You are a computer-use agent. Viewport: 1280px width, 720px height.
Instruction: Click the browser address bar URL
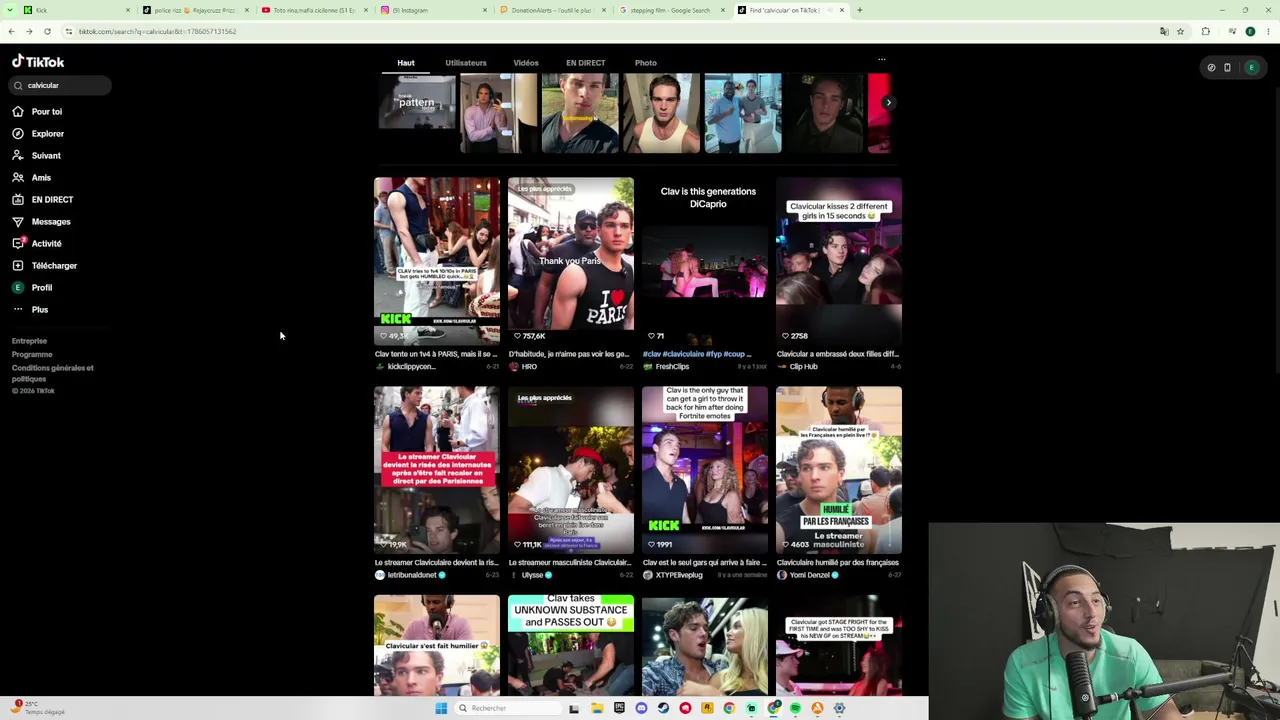point(157,32)
